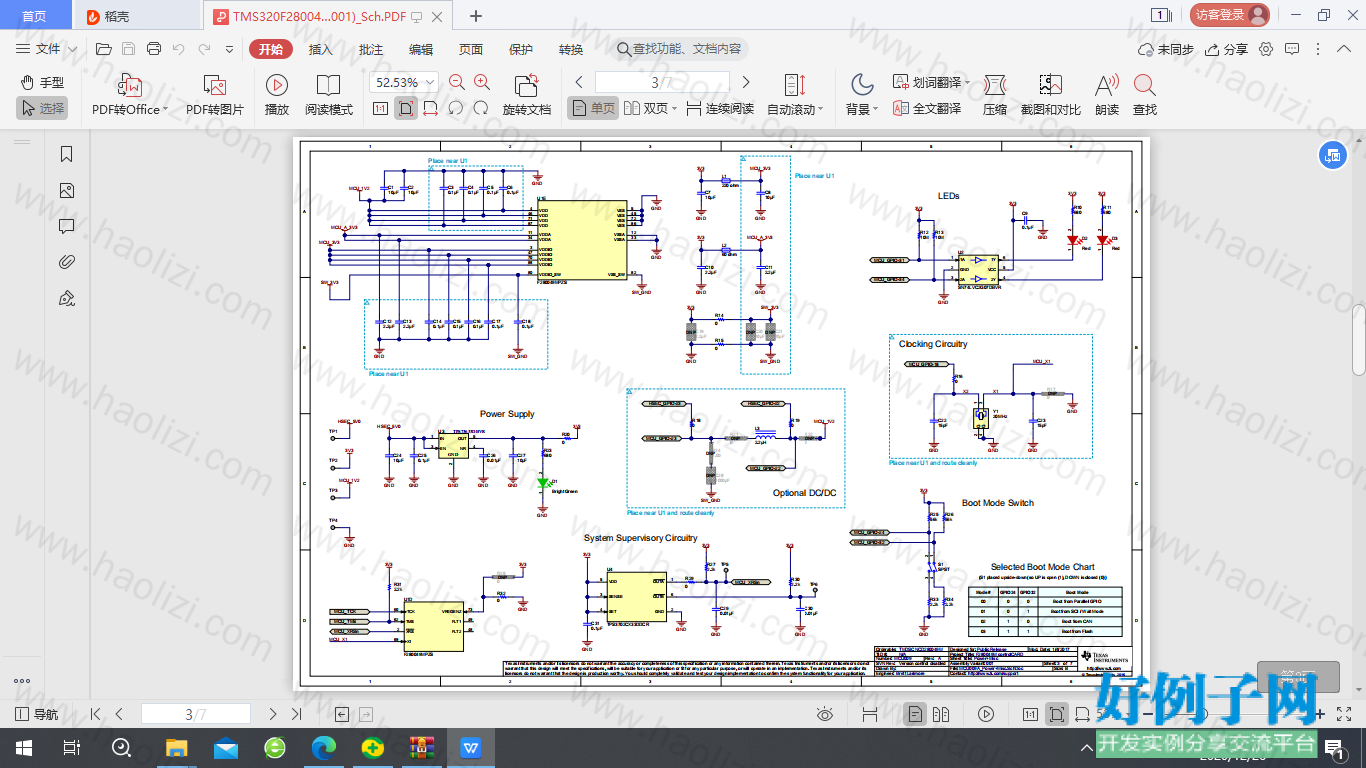
Task: Select the 开始 ribbon tab
Action: pos(271,49)
